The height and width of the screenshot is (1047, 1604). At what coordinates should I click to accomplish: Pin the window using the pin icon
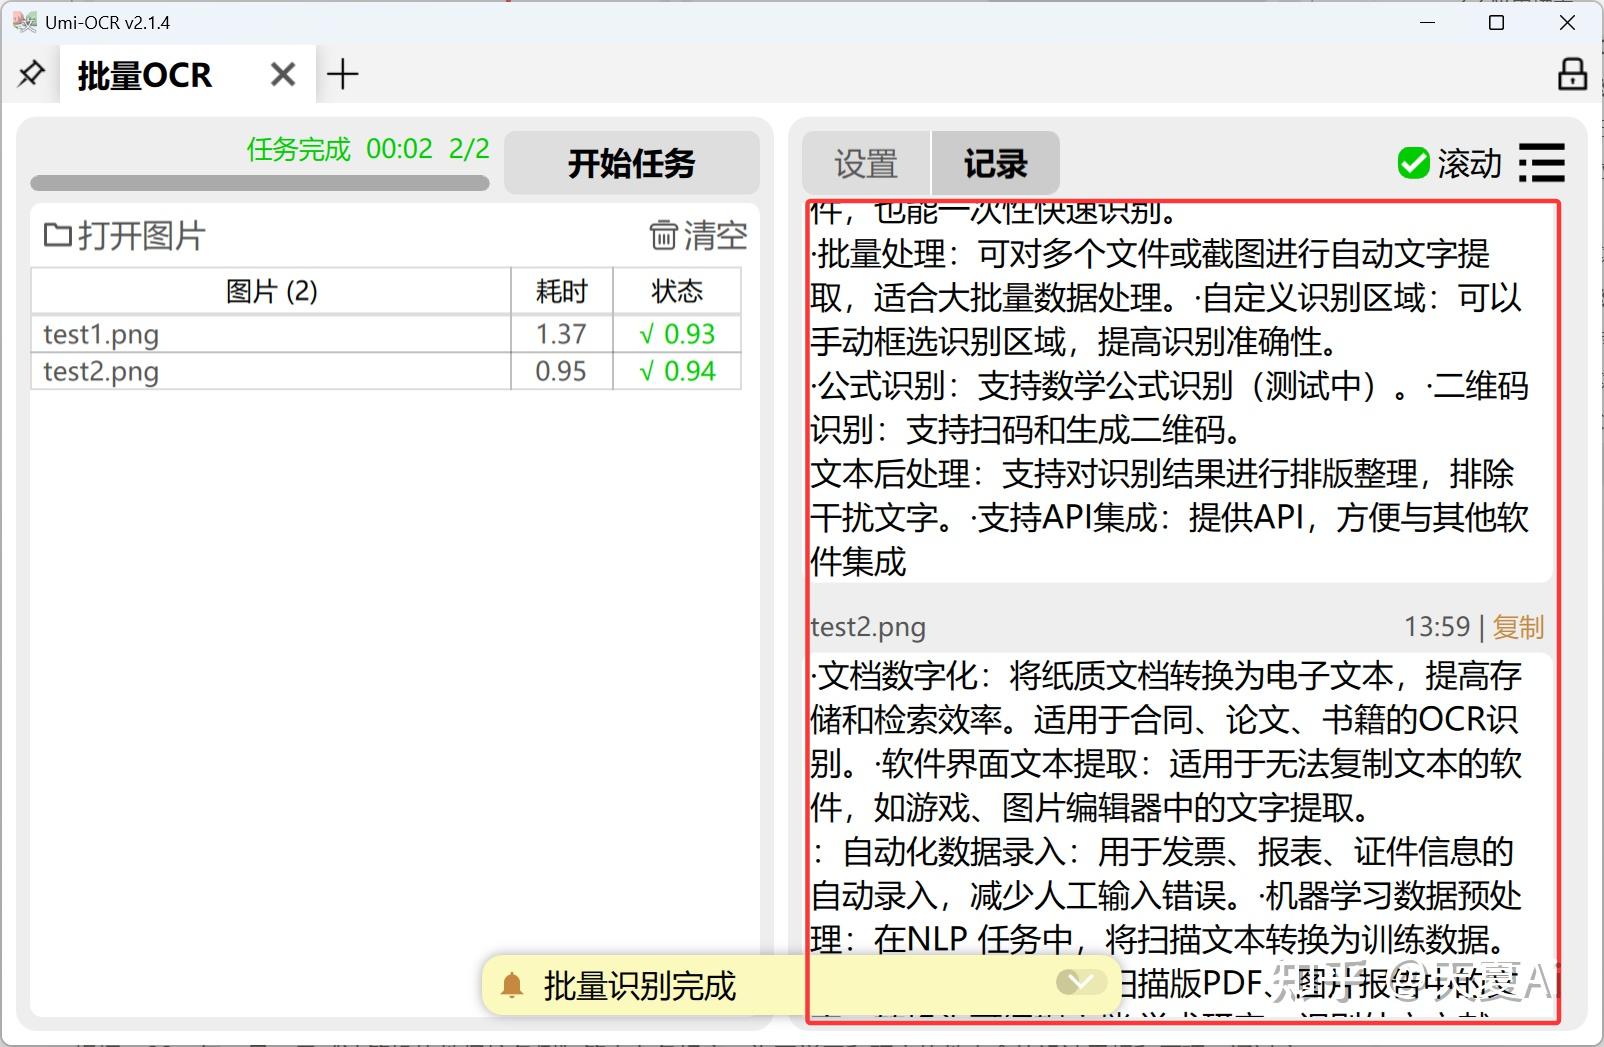(31, 73)
